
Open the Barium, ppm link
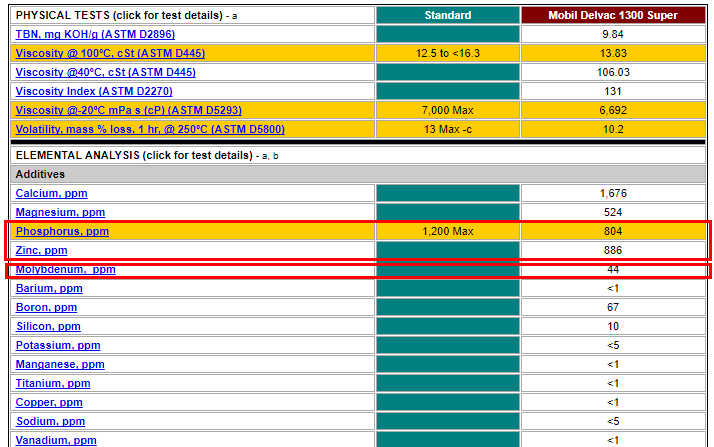pyautogui.click(x=49, y=288)
